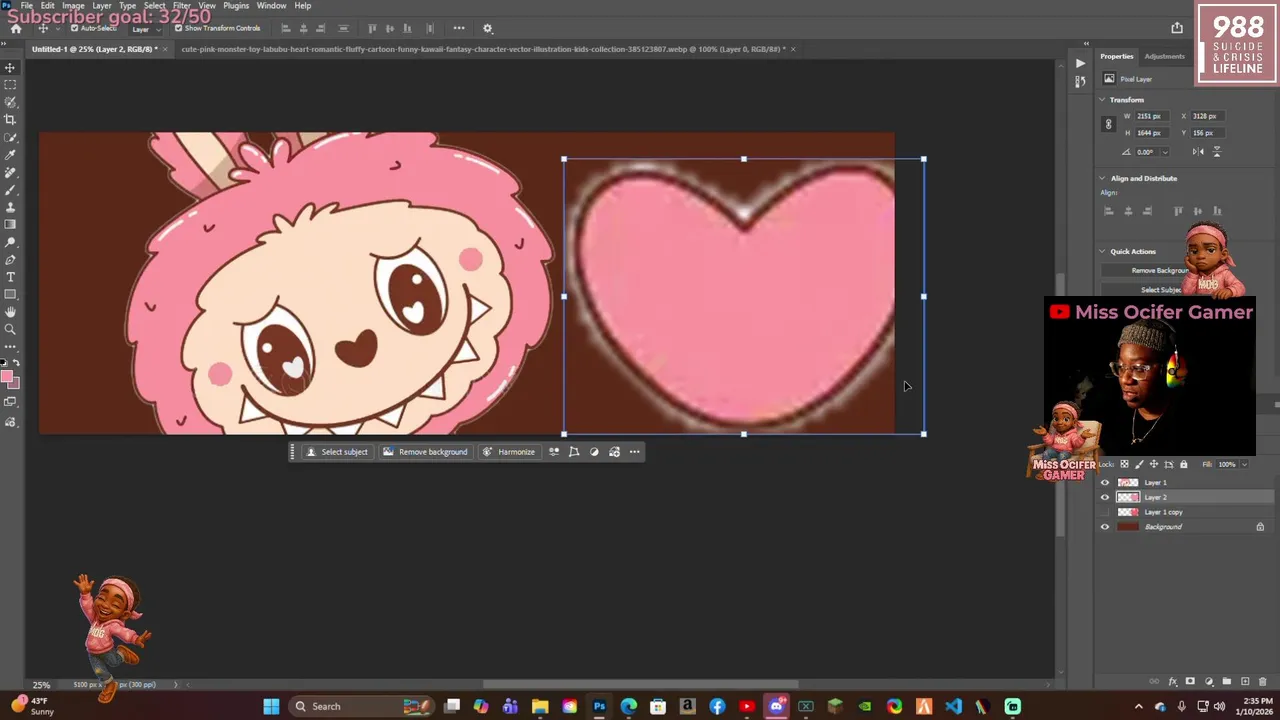
Task: Create a new layer
Action: [1244, 682]
